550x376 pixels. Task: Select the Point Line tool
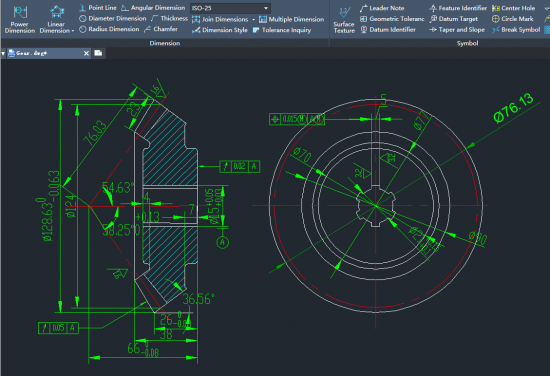[x=98, y=7]
